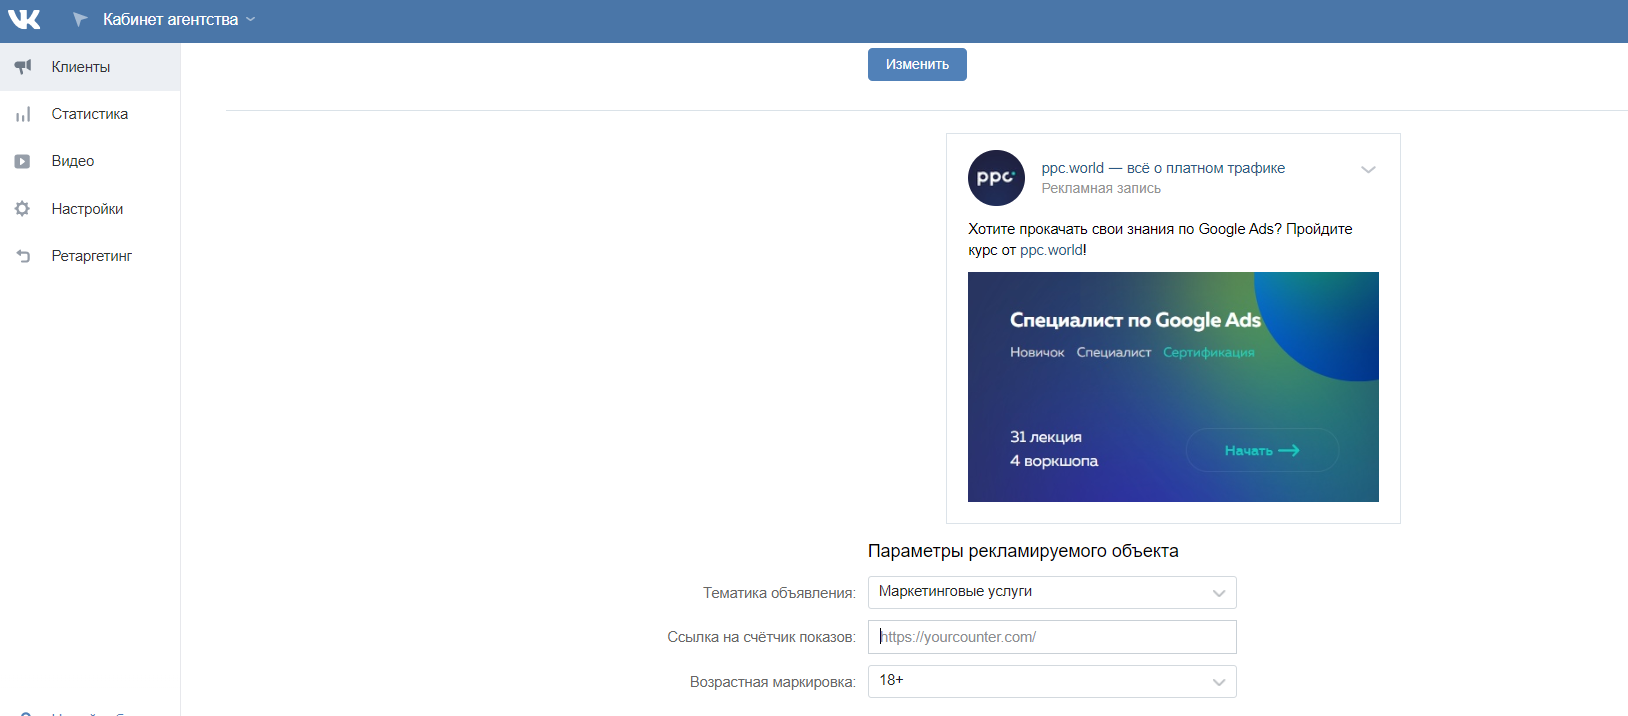
Task: Click the Ссылка на счётчик показов field
Action: [x=1052, y=637]
